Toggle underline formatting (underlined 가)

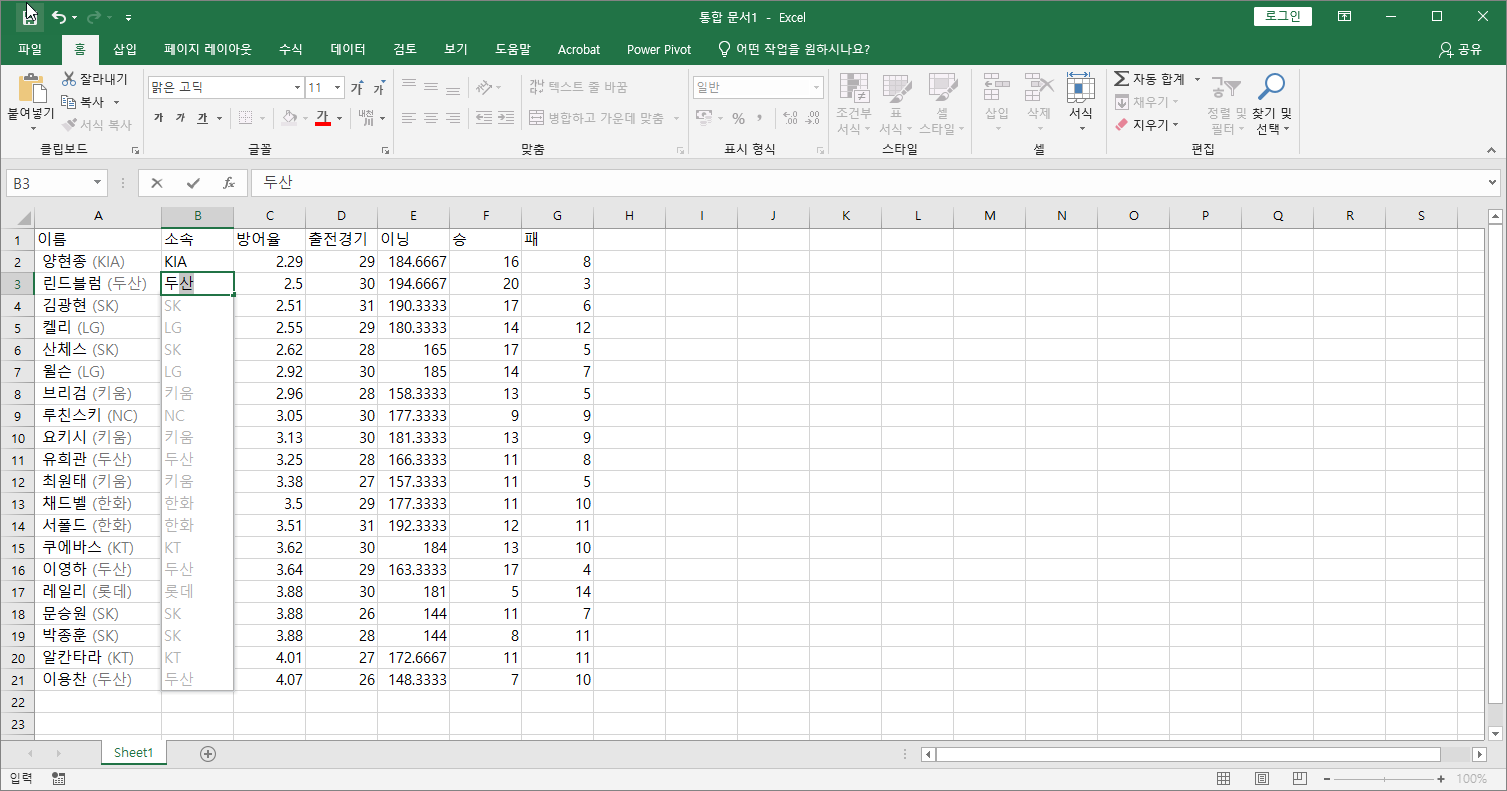click(x=202, y=118)
